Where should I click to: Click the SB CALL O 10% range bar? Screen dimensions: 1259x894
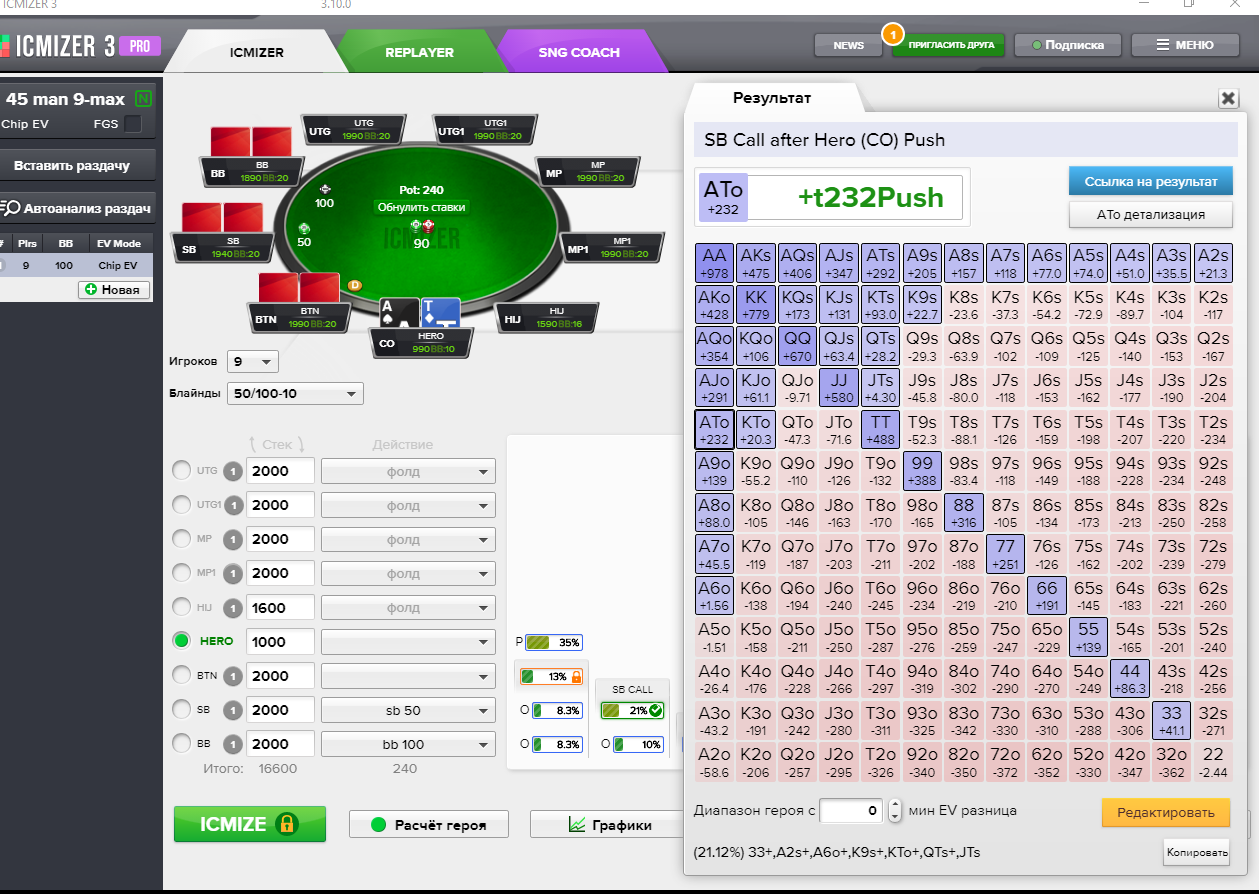[638, 744]
